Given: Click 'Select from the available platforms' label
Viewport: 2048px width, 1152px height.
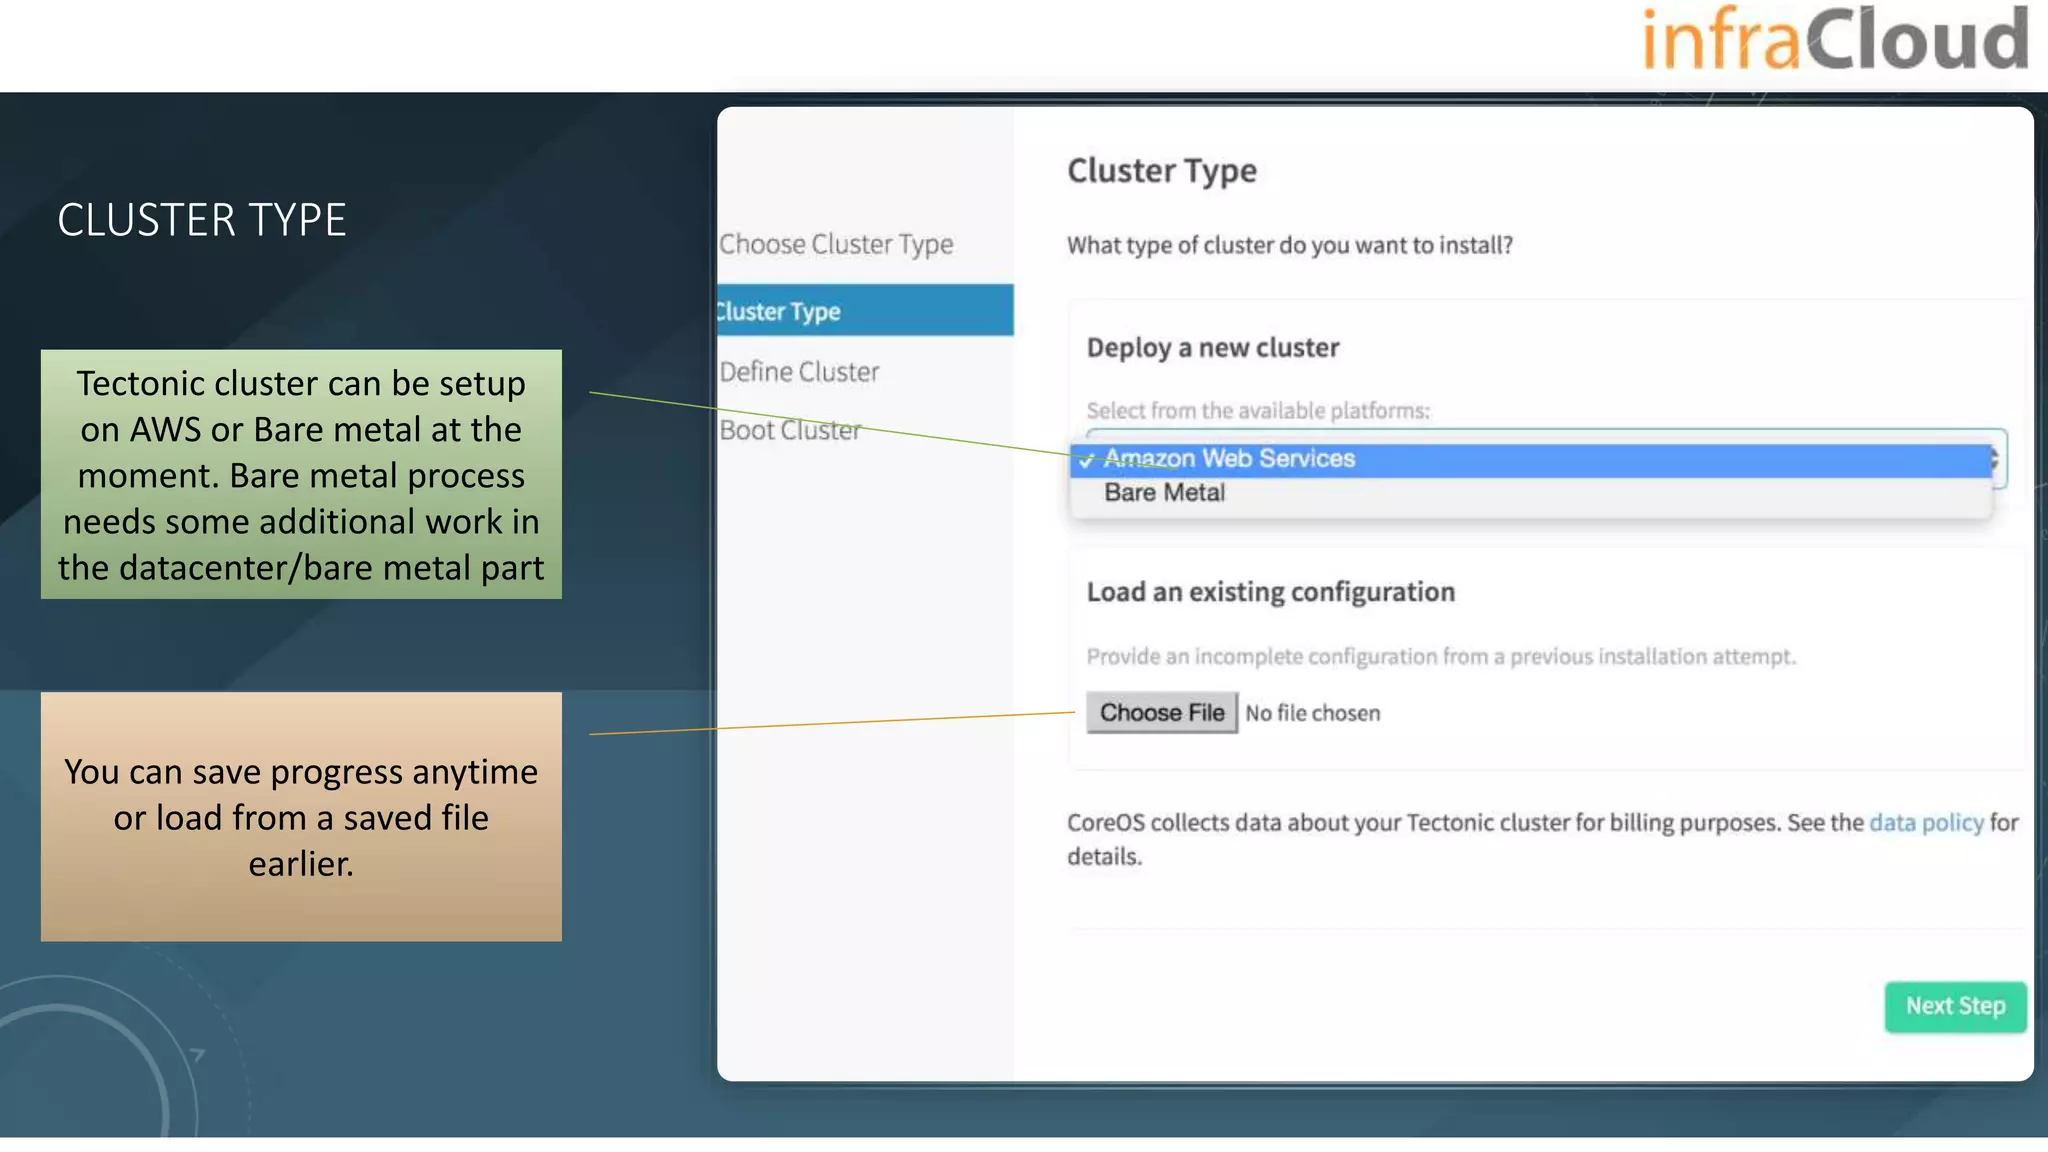Looking at the screenshot, I should pyautogui.click(x=1258, y=410).
